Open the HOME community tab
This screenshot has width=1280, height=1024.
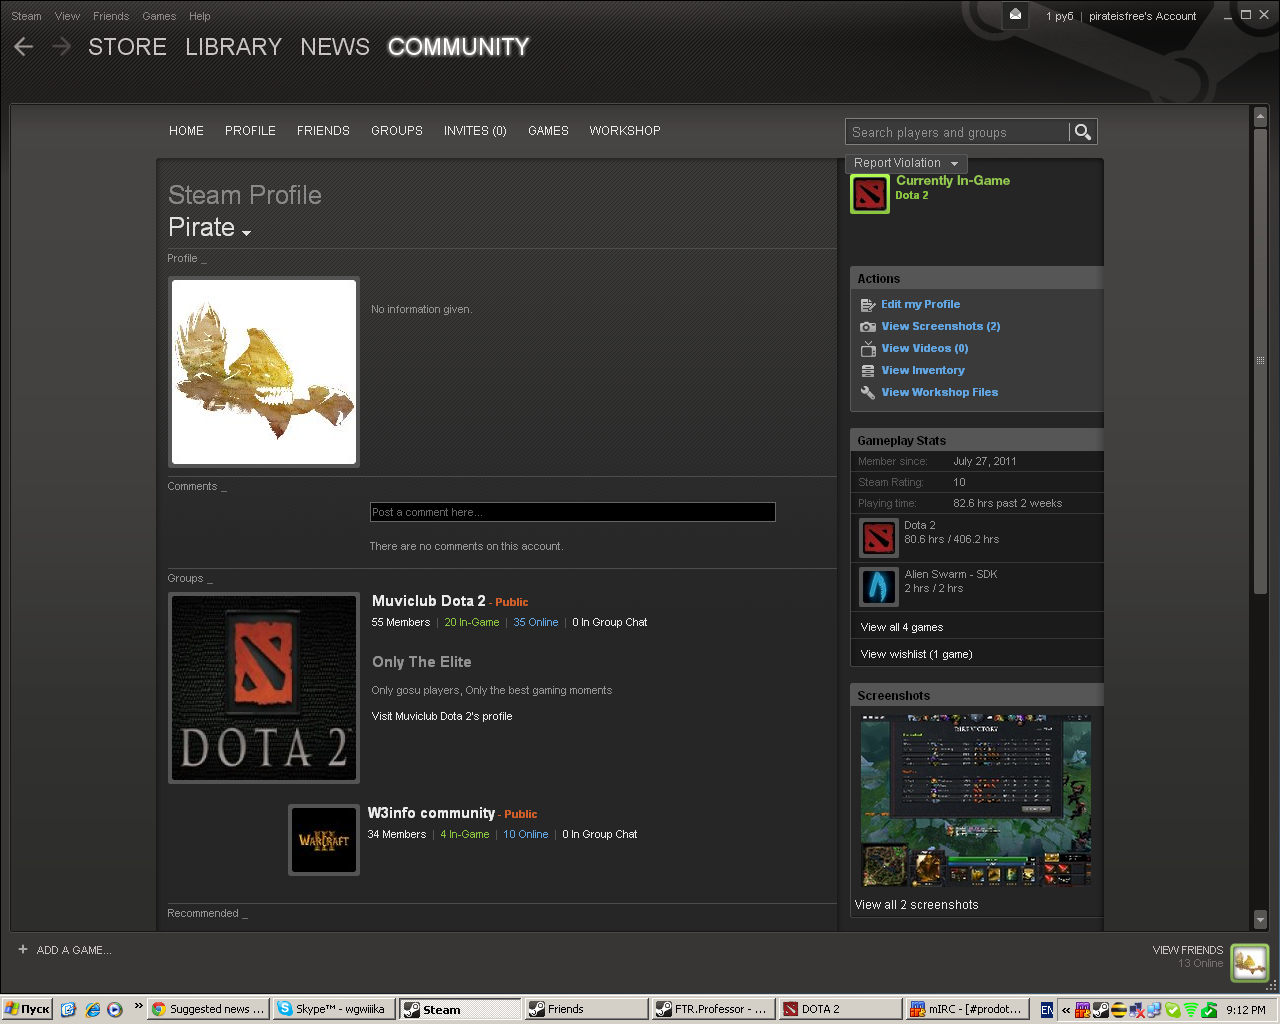tap(186, 131)
